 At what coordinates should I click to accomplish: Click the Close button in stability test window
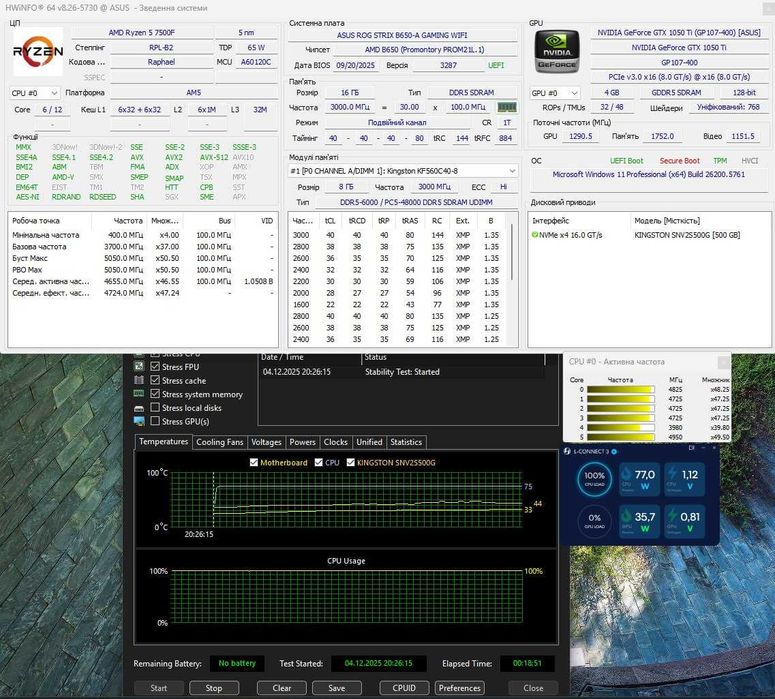(x=533, y=688)
